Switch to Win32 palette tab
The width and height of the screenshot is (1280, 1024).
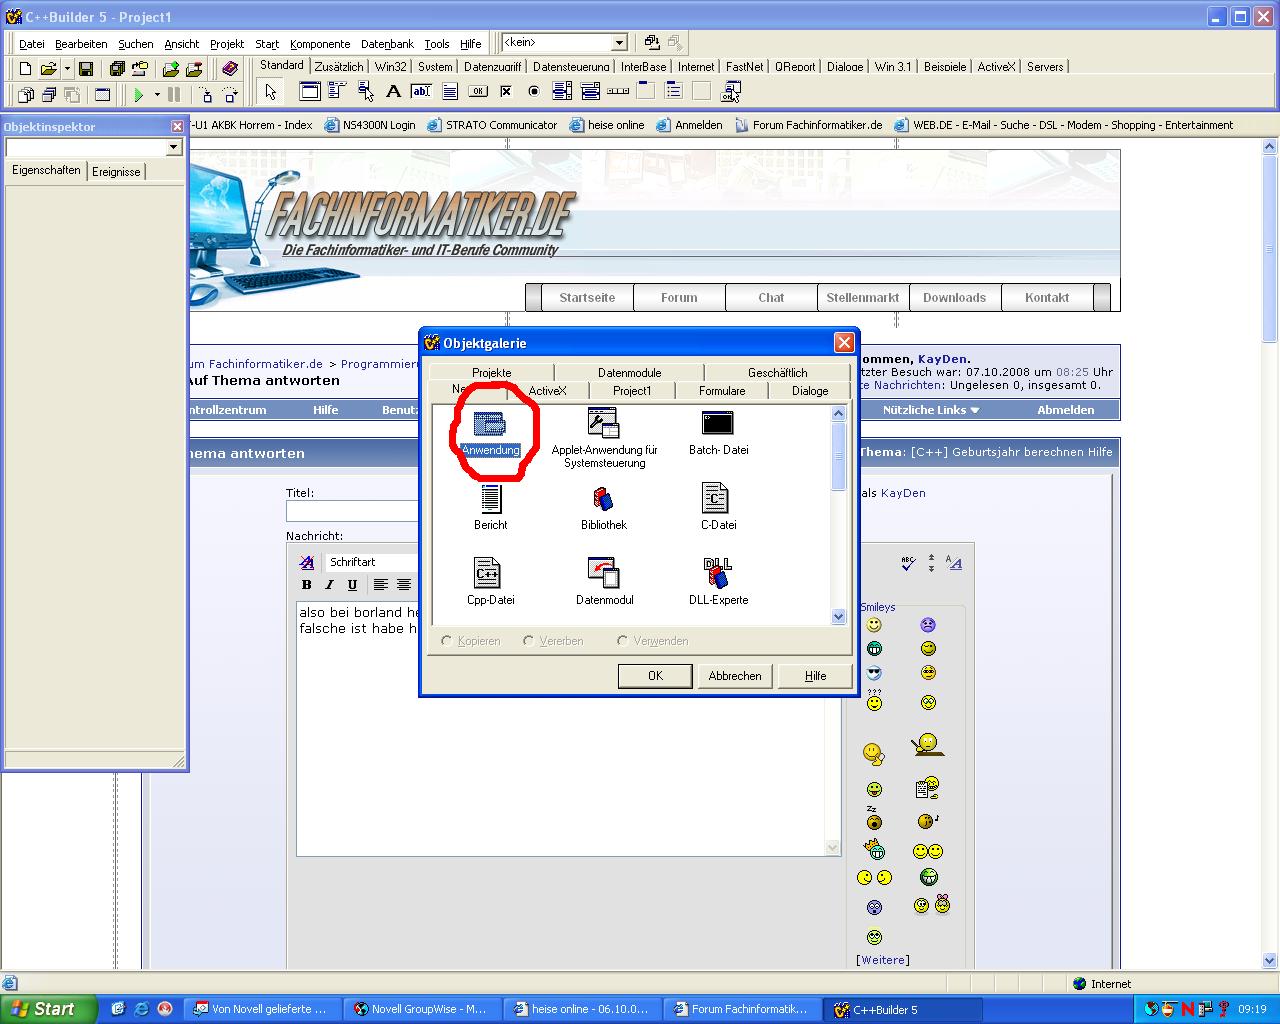pyautogui.click(x=390, y=67)
